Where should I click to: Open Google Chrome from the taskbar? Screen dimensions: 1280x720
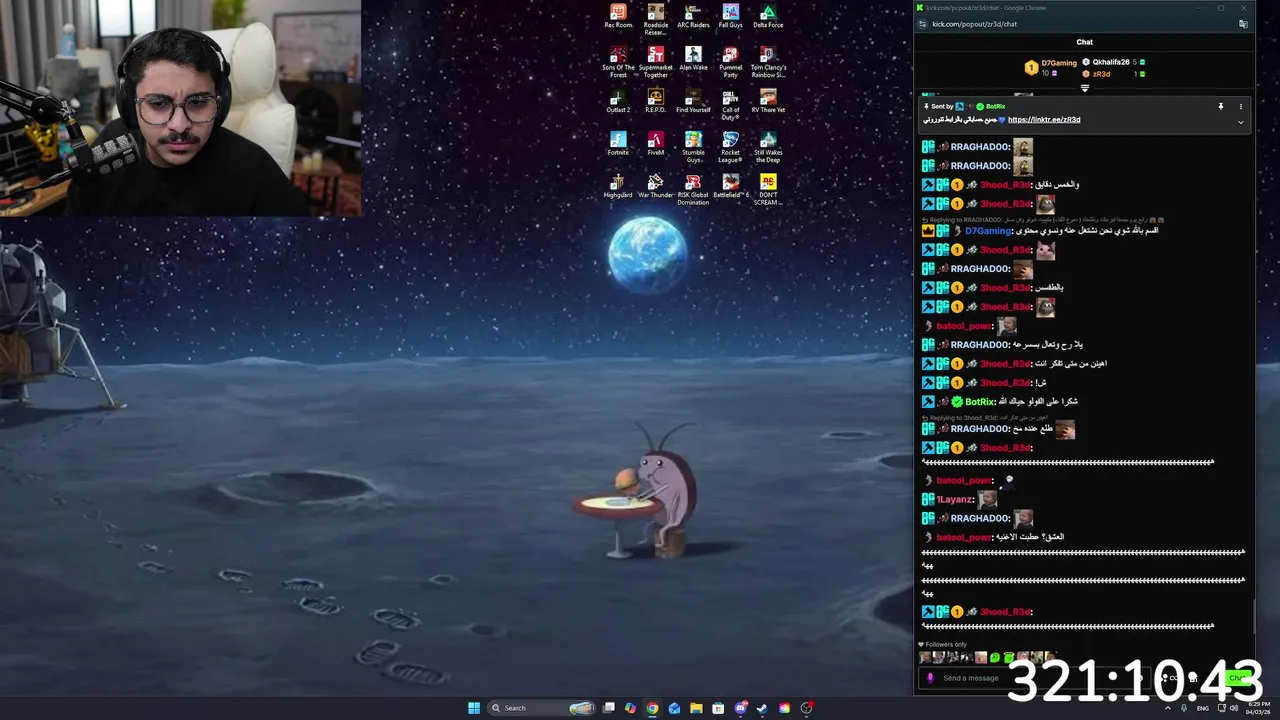652,708
